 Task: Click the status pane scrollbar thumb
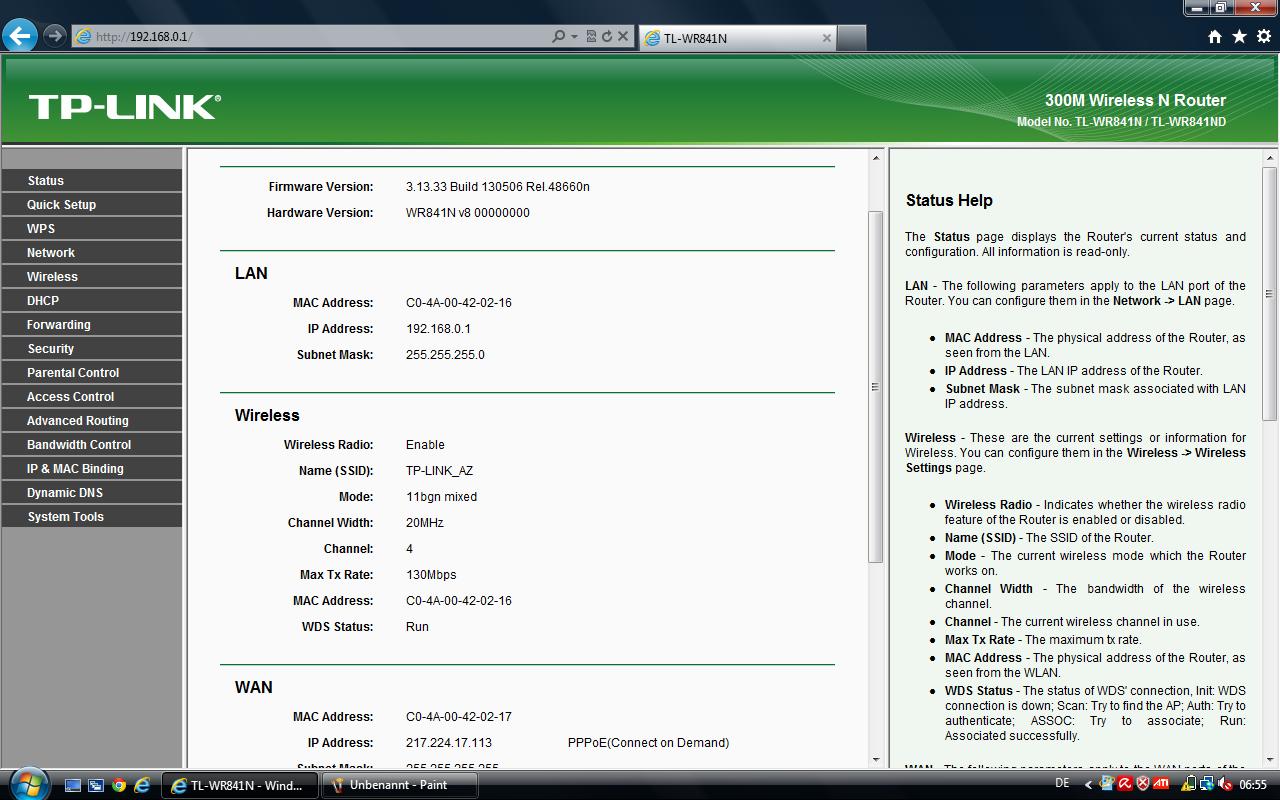tap(875, 386)
